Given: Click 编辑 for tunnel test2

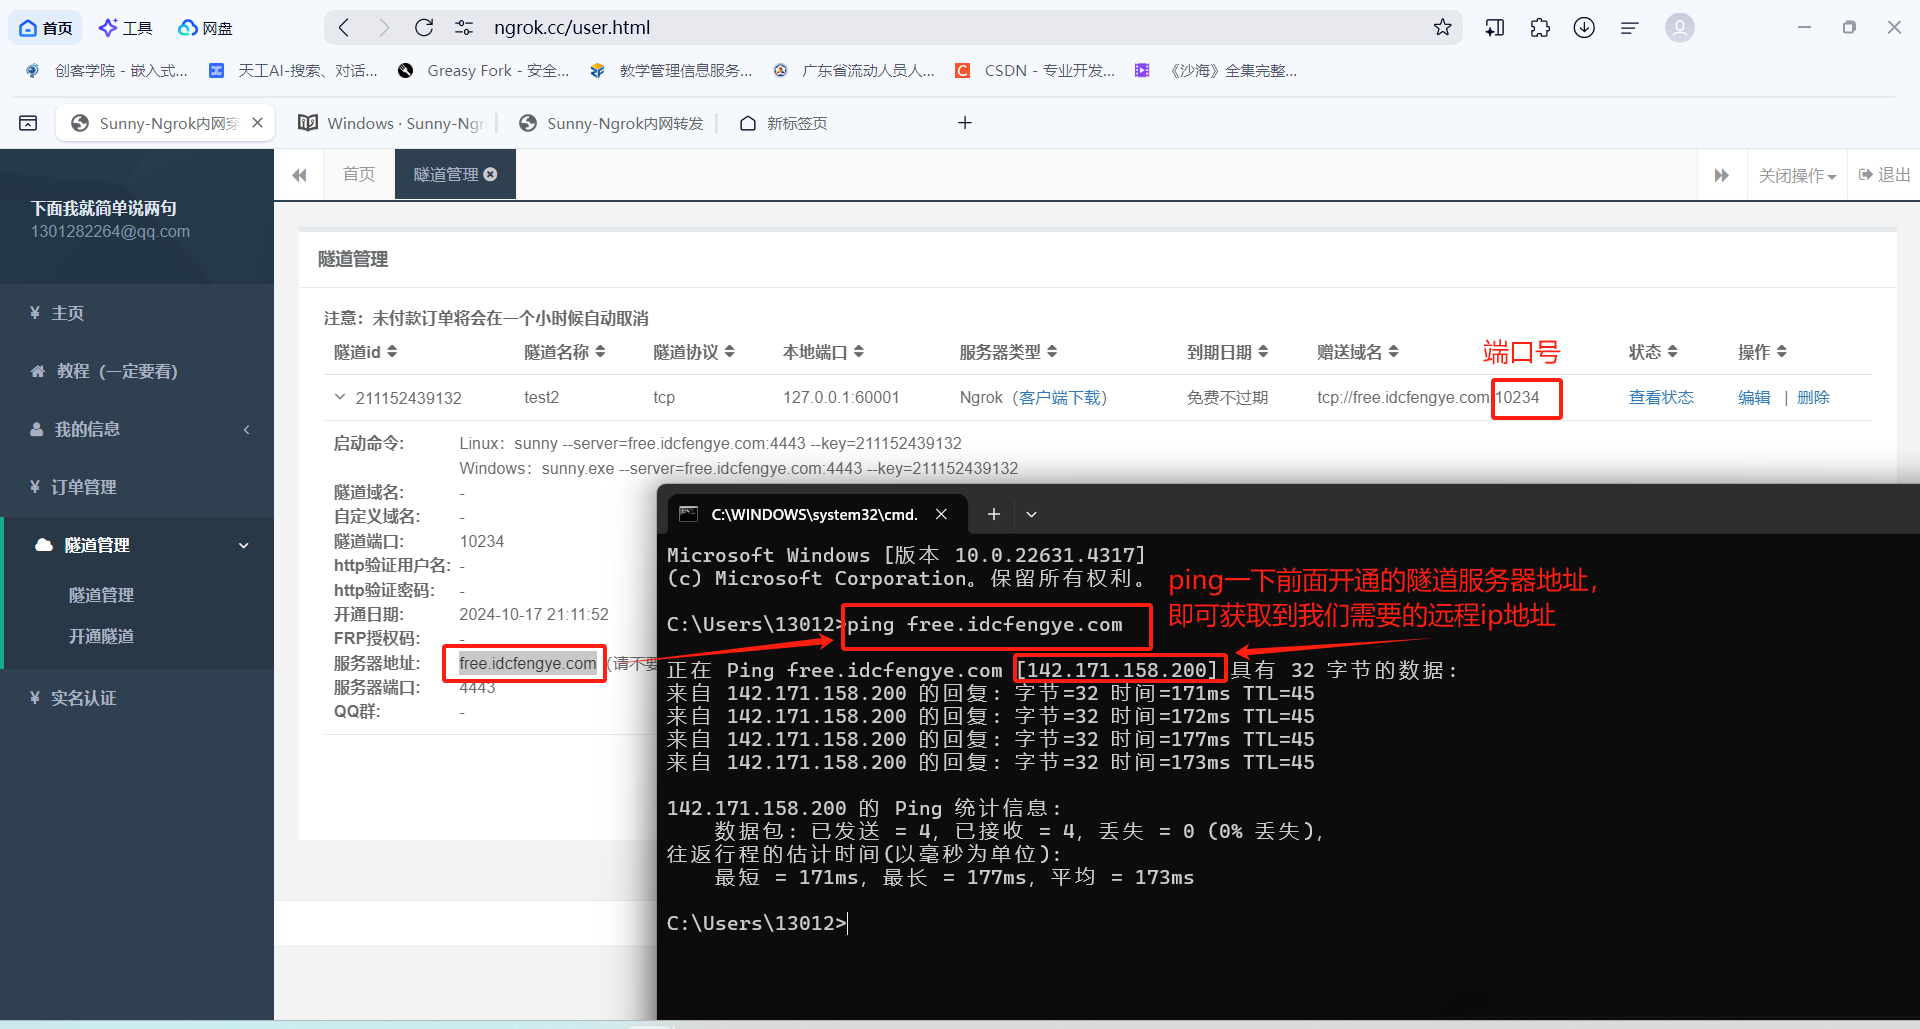Looking at the screenshot, I should pyautogui.click(x=1754, y=398).
